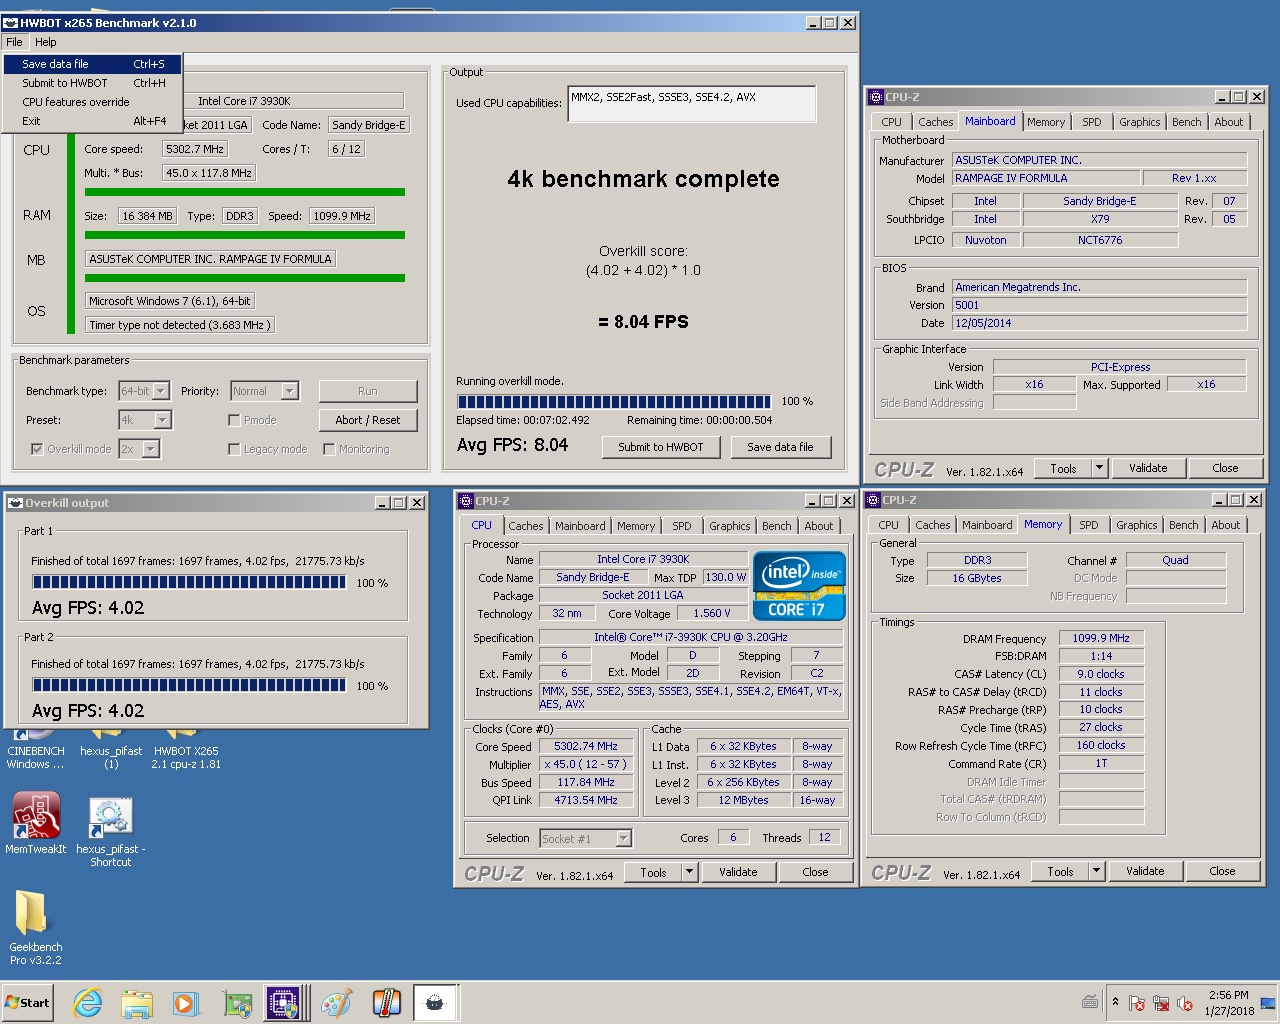Click the Part 2 progress bar
1280x1024 pixels.
coord(189,685)
